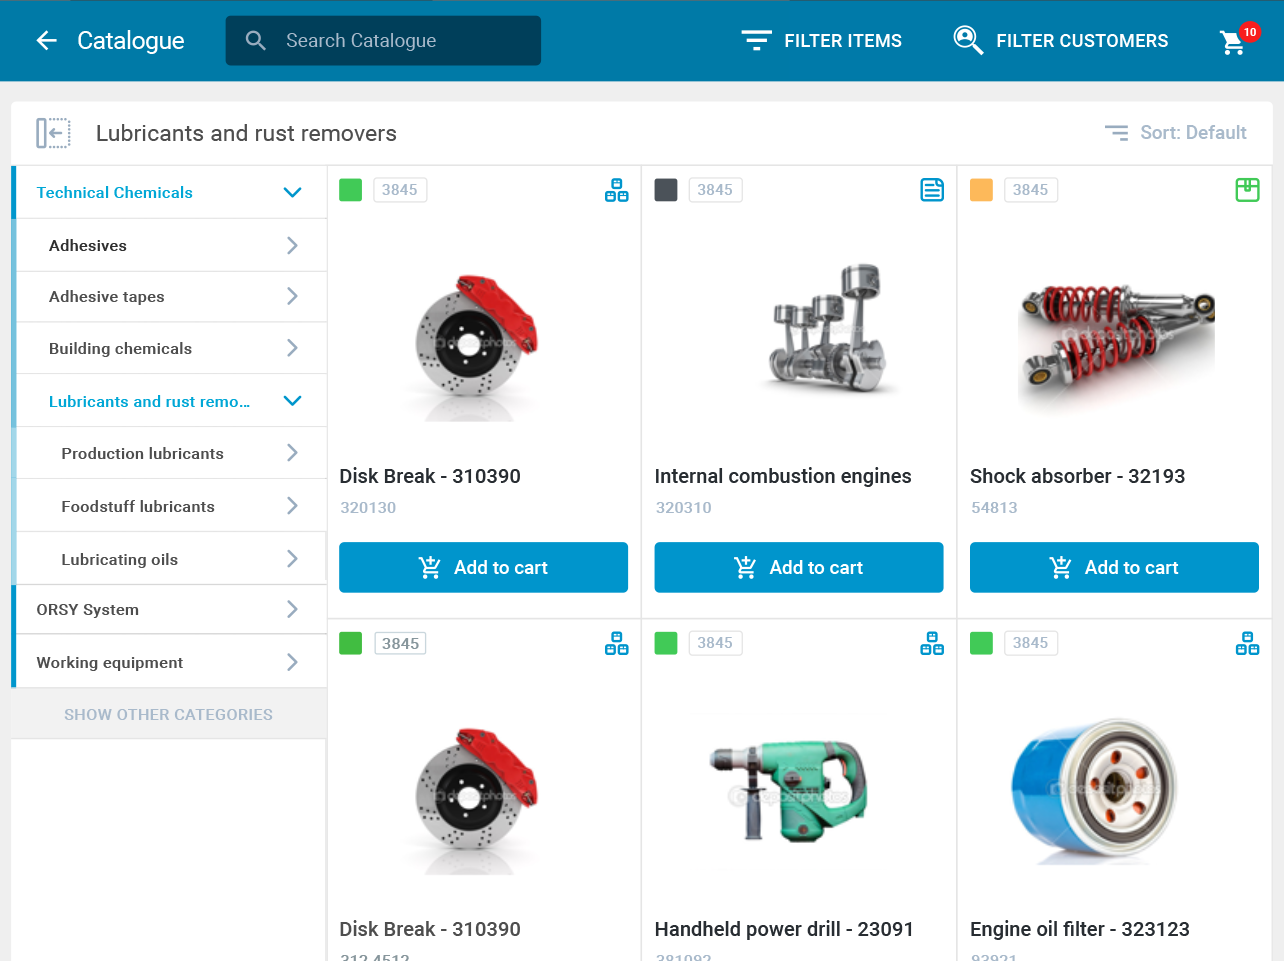
Task: Click green swatch on Handheld power drill card
Action: click(x=666, y=643)
